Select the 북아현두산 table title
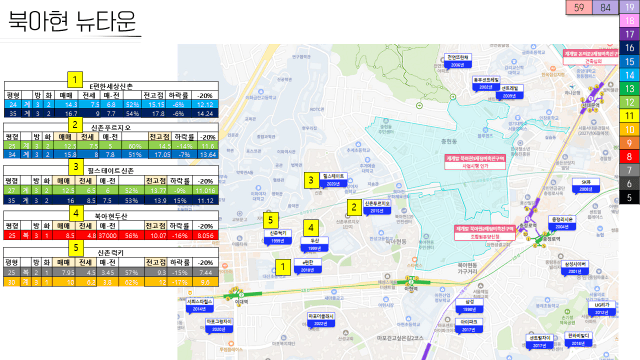This screenshot has height=360, width=640. point(111,216)
